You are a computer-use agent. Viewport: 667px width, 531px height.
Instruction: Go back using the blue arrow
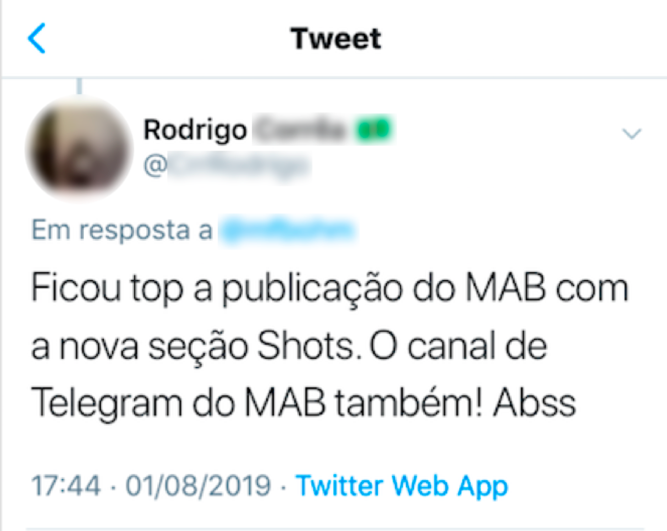pos(37,38)
